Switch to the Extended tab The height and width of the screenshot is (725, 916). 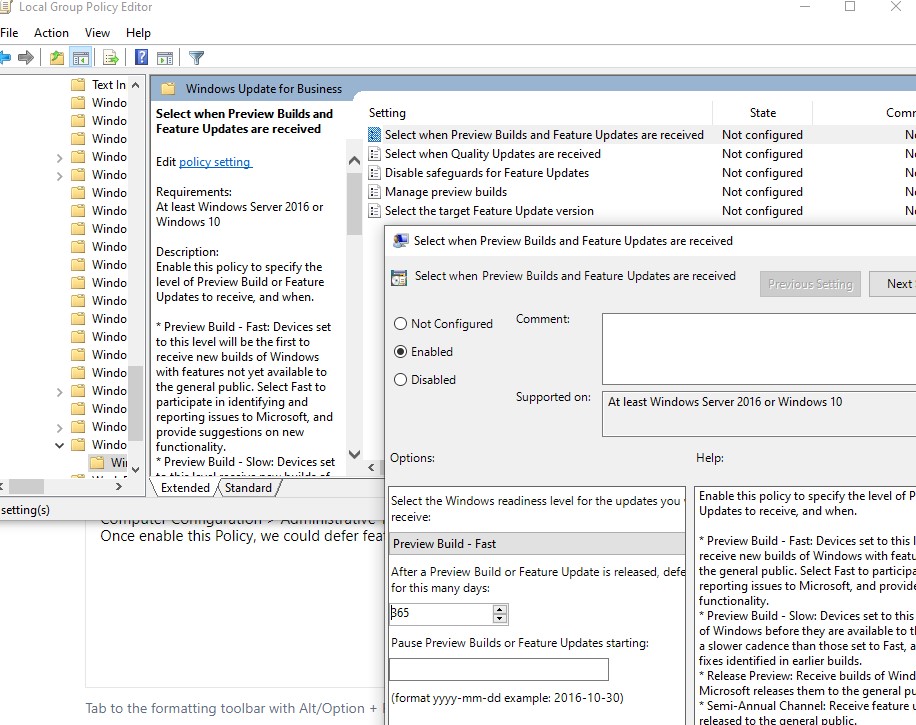click(185, 488)
